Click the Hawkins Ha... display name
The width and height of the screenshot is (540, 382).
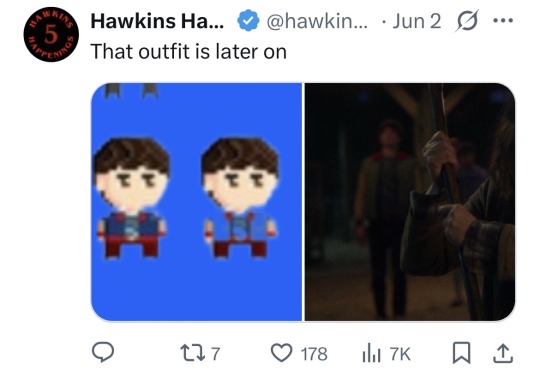click(157, 21)
